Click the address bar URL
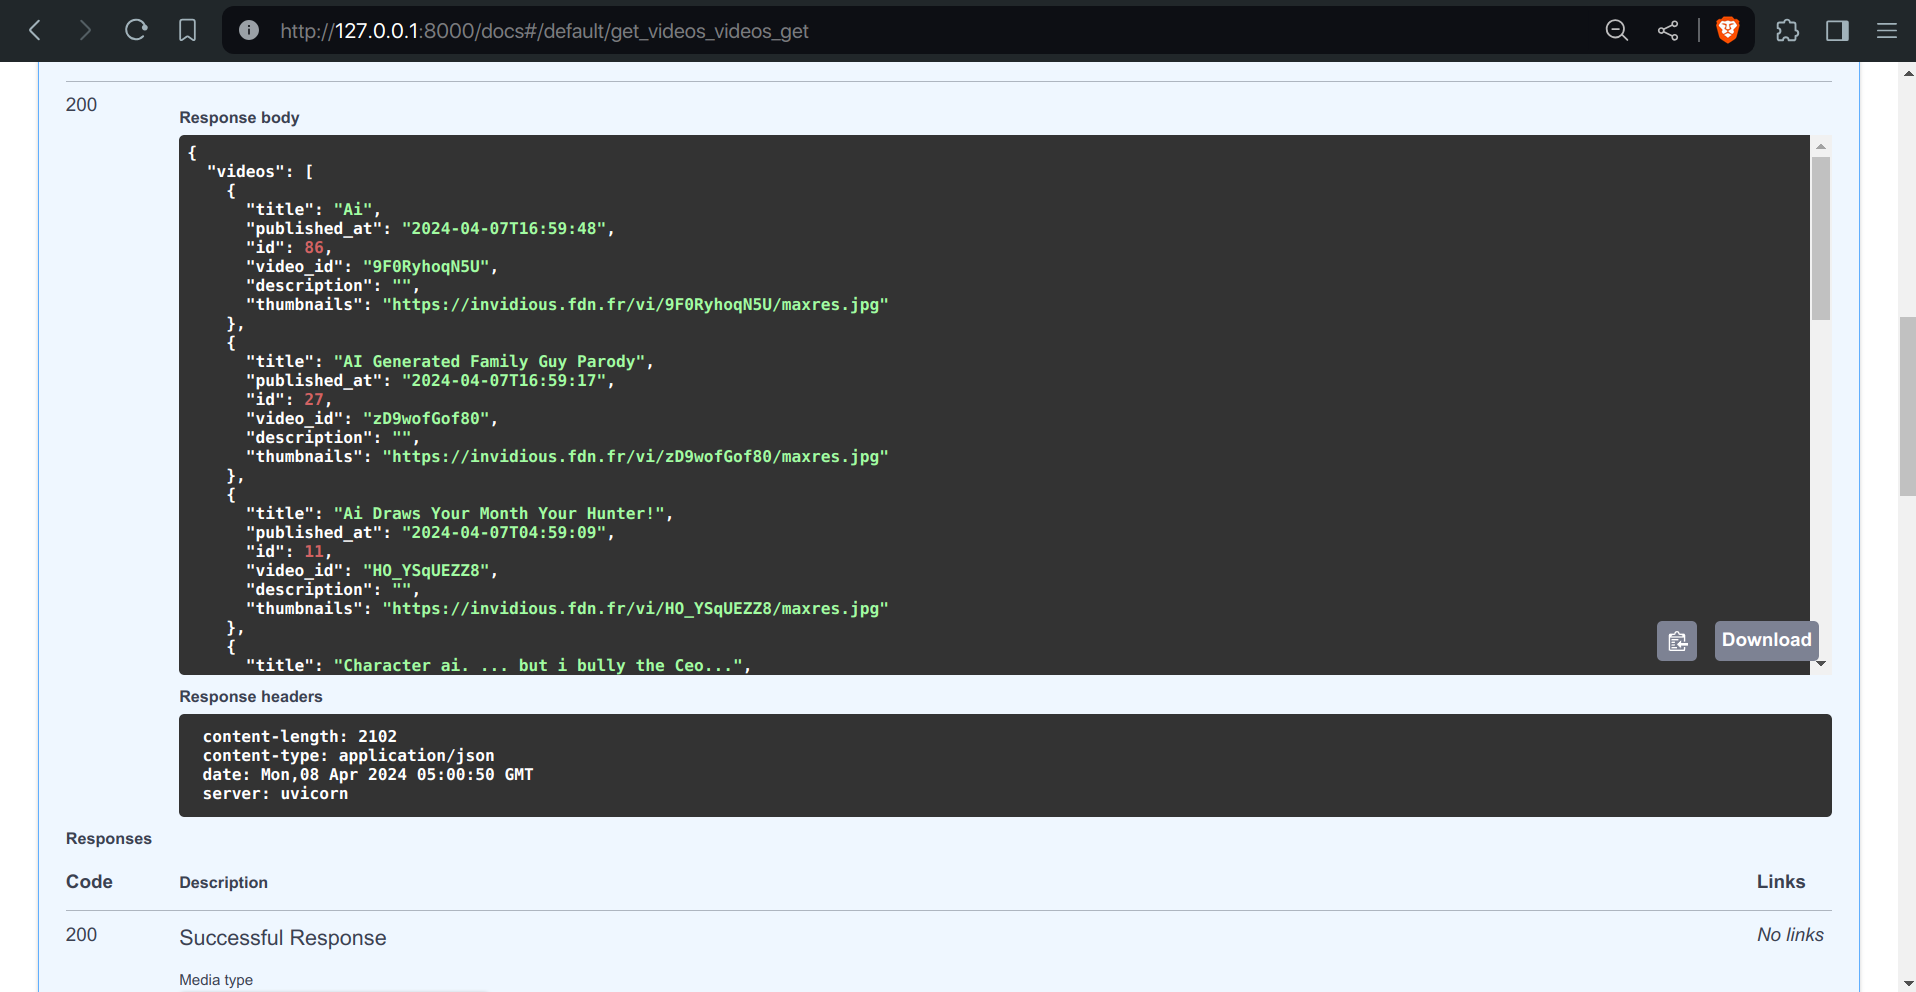 click(x=544, y=31)
